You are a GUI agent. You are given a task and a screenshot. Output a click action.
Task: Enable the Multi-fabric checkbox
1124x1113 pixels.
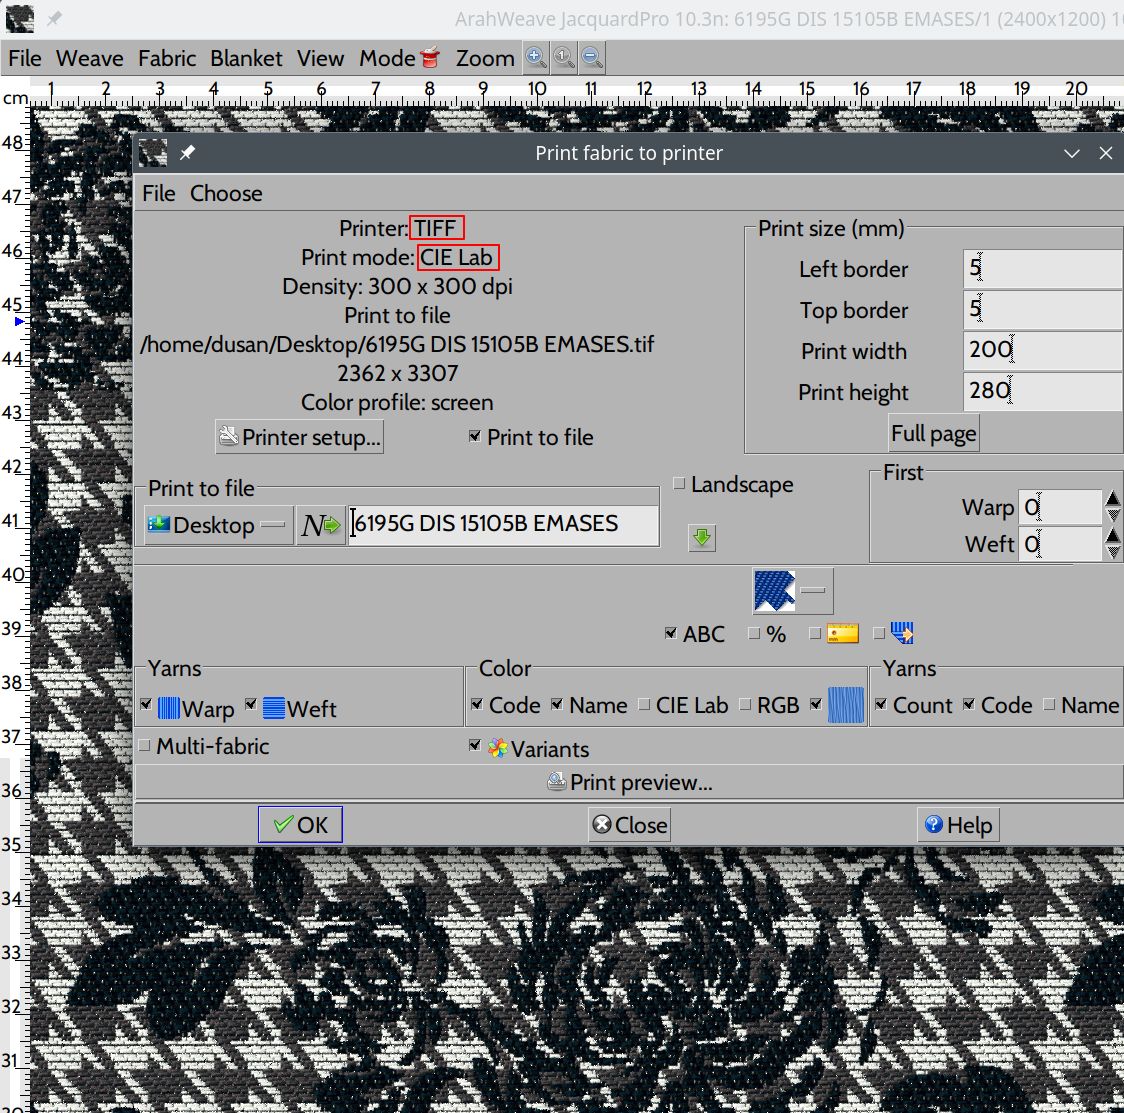[x=145, y=746]
